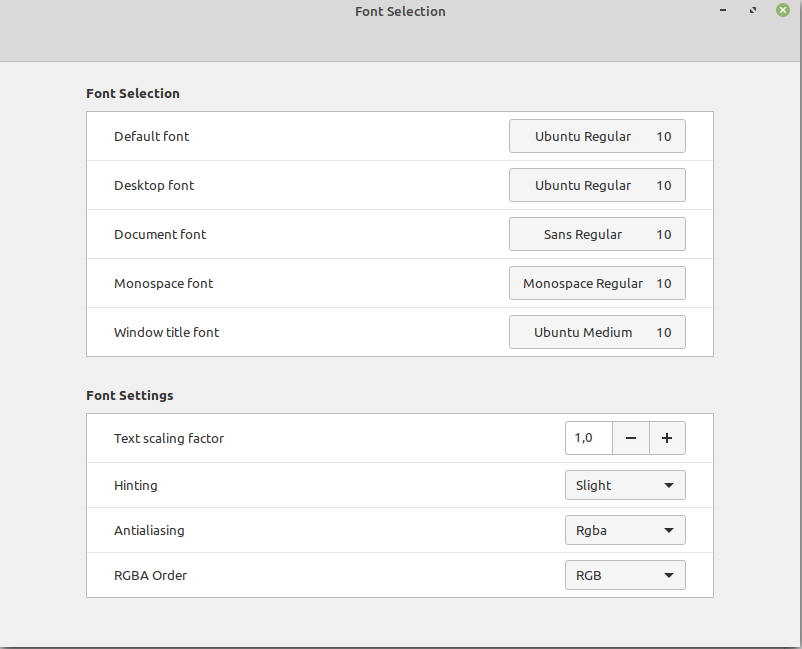Click the Antialiasing dropdown arrow icon
This screenshot has height=649, width=802.
point(668,530)
